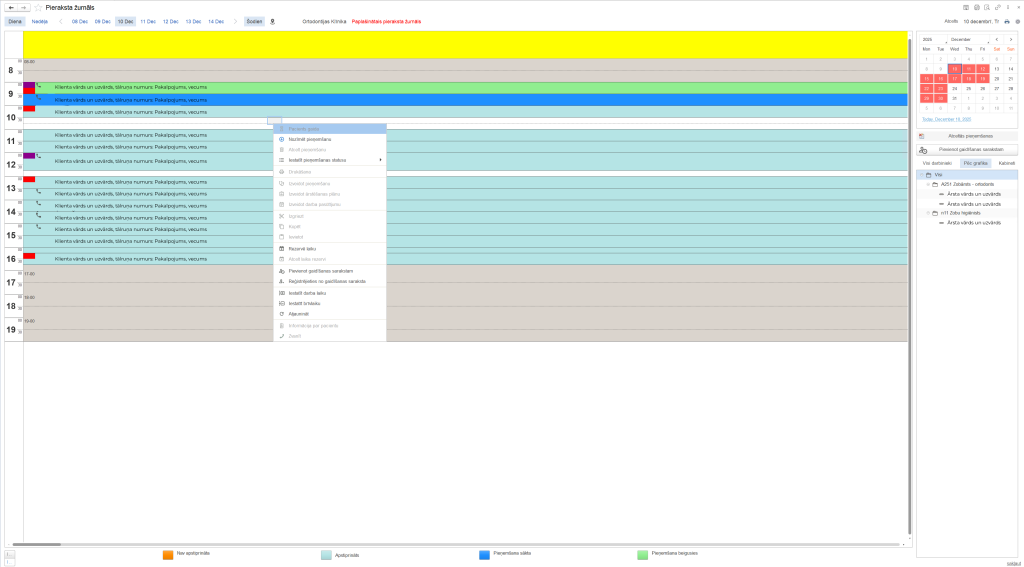Click the location pin icon beside Šodien
Screen dimensions: 1024x567
pos(272,21)
